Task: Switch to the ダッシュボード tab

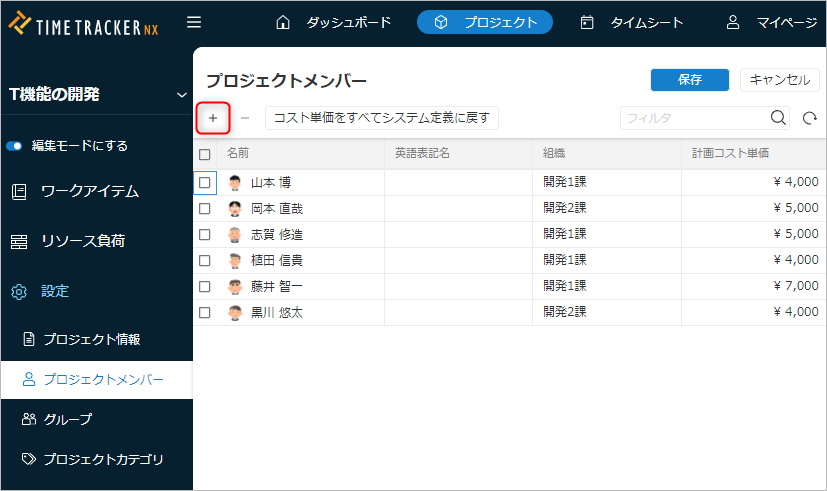Action: [x=333, y=22]
